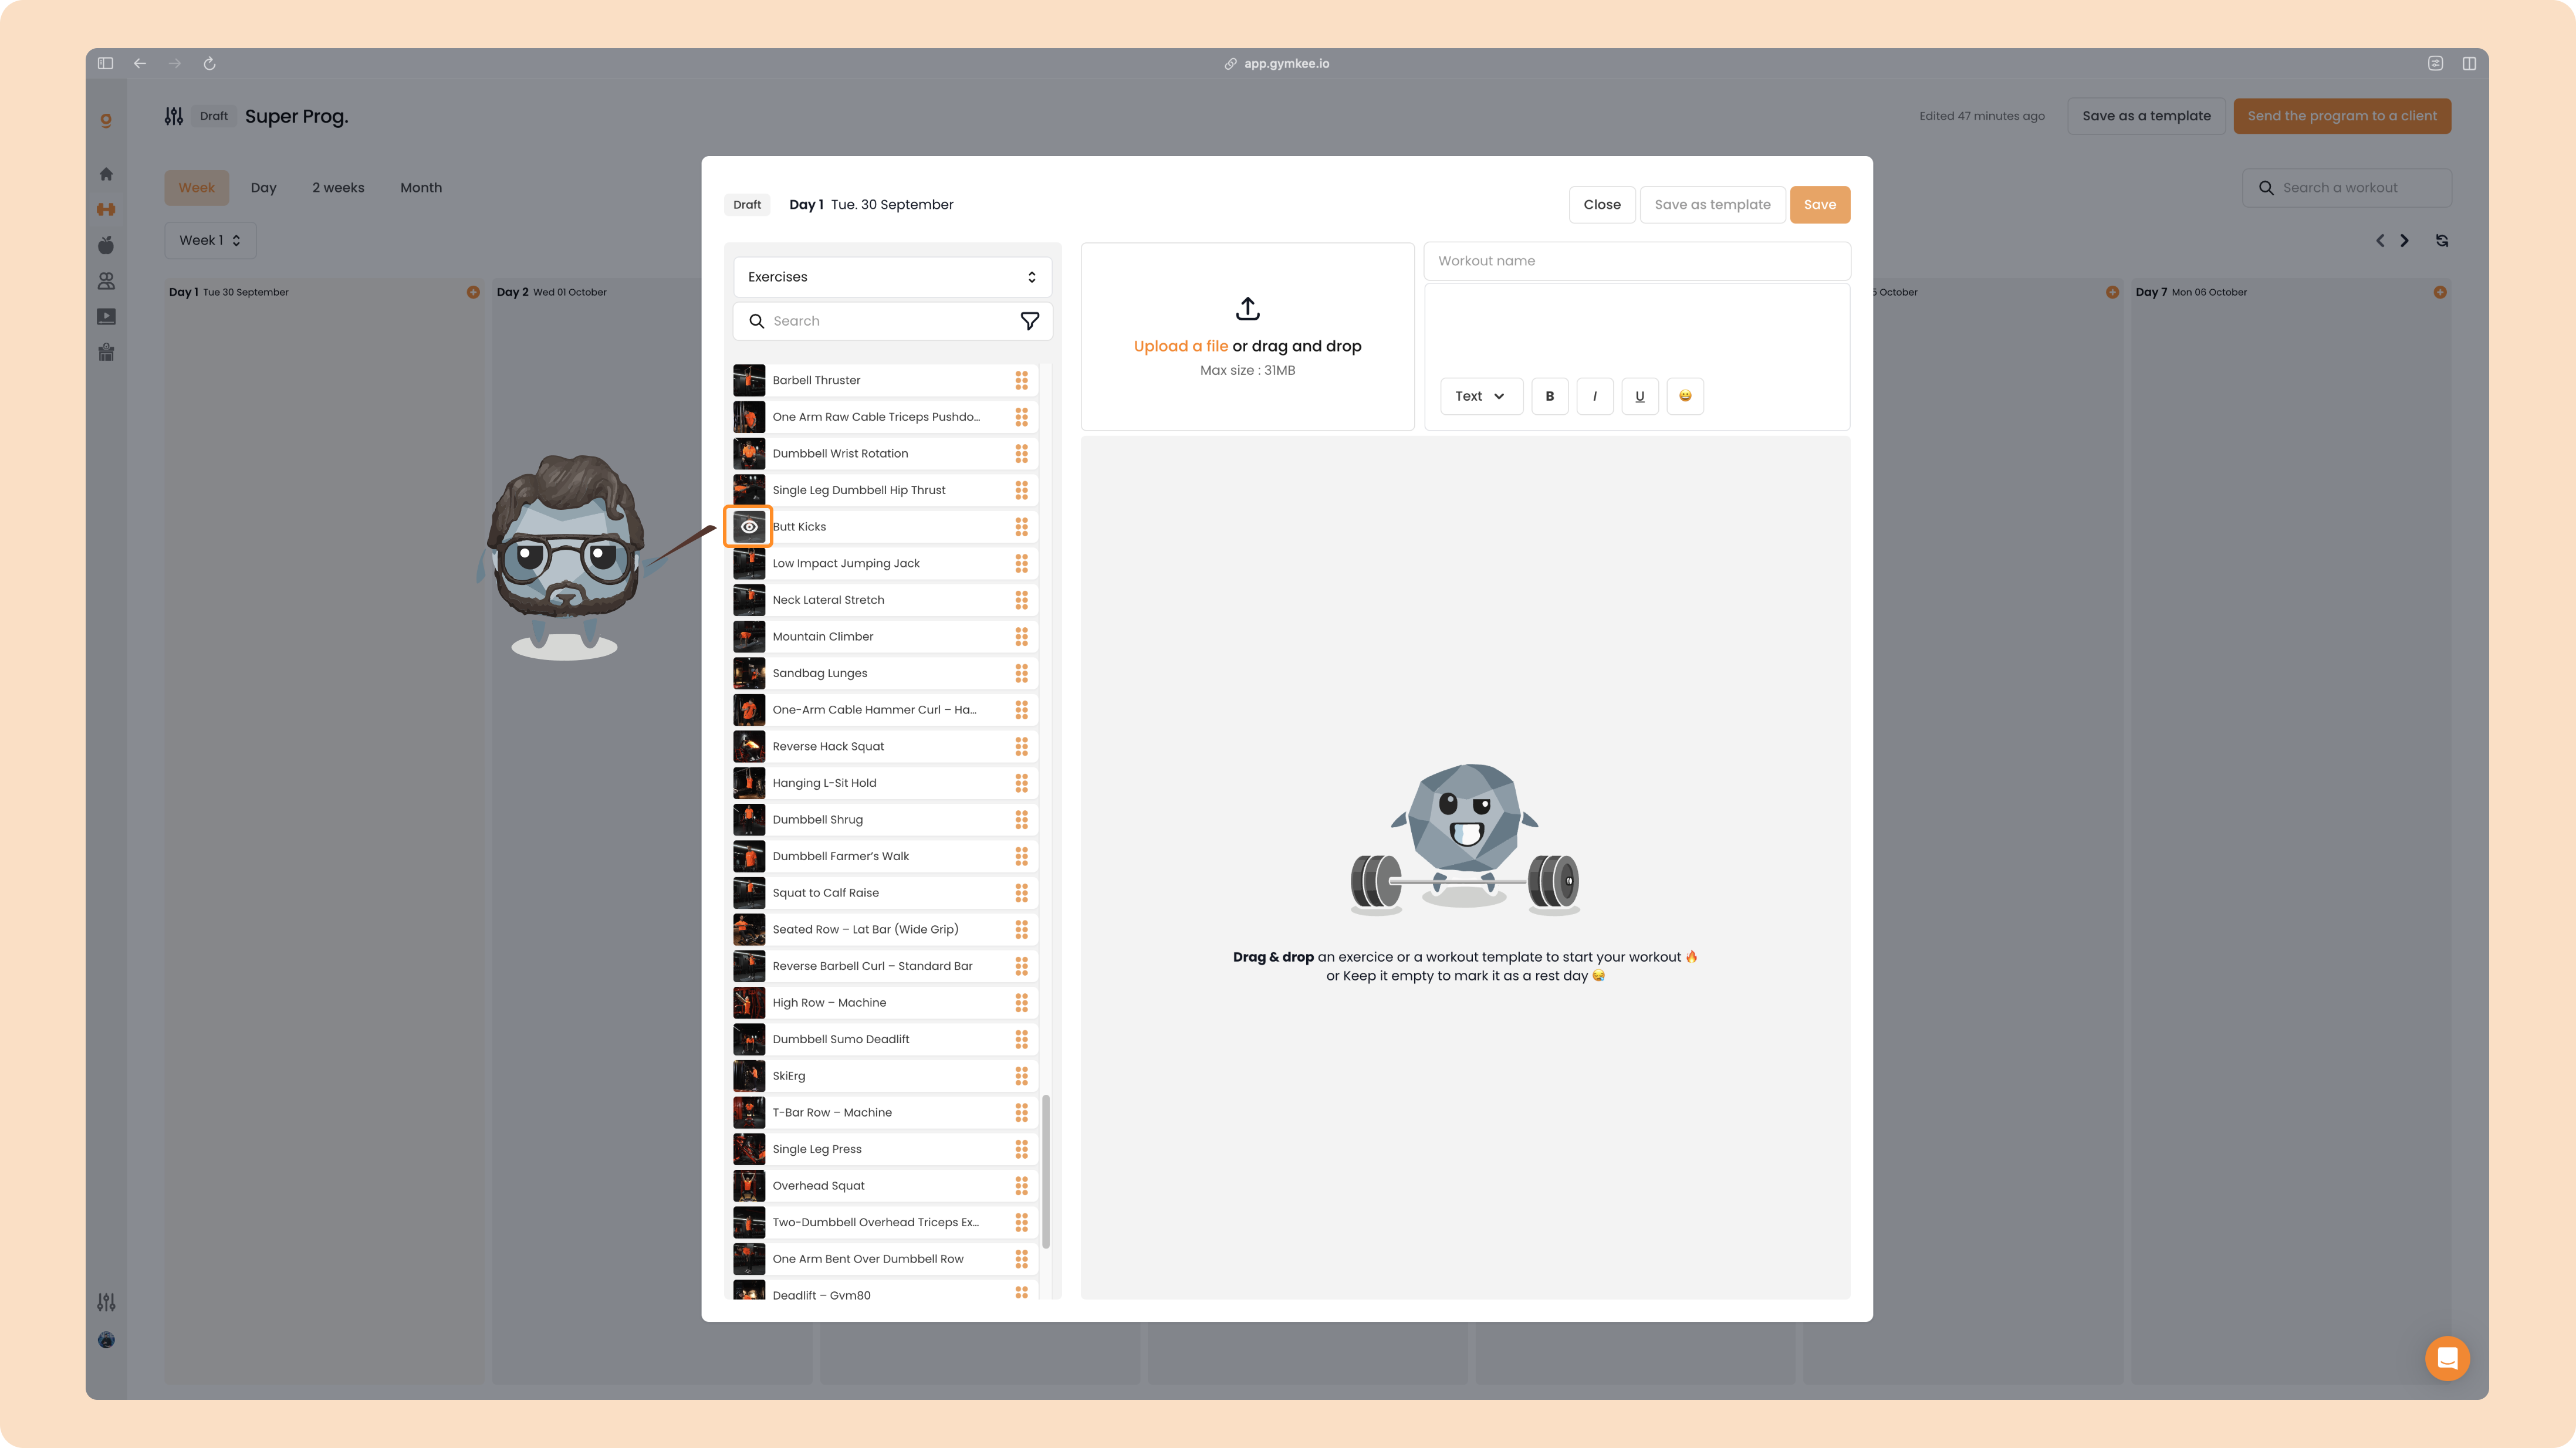
Task: Grab the drag handle for Dumbbell Shrug
Action: point(1021,819)
